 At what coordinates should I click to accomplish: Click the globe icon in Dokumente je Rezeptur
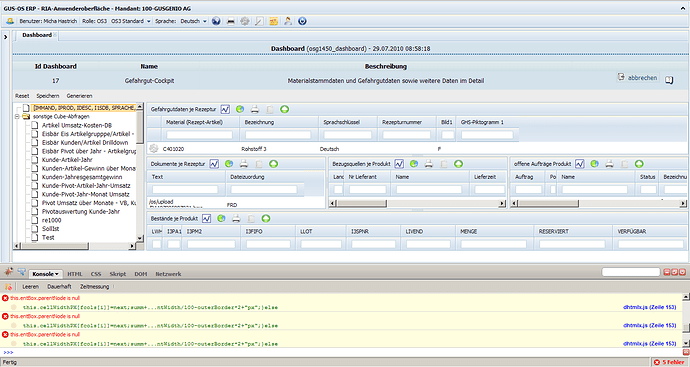pyautogui.click(x=229, y=164)
